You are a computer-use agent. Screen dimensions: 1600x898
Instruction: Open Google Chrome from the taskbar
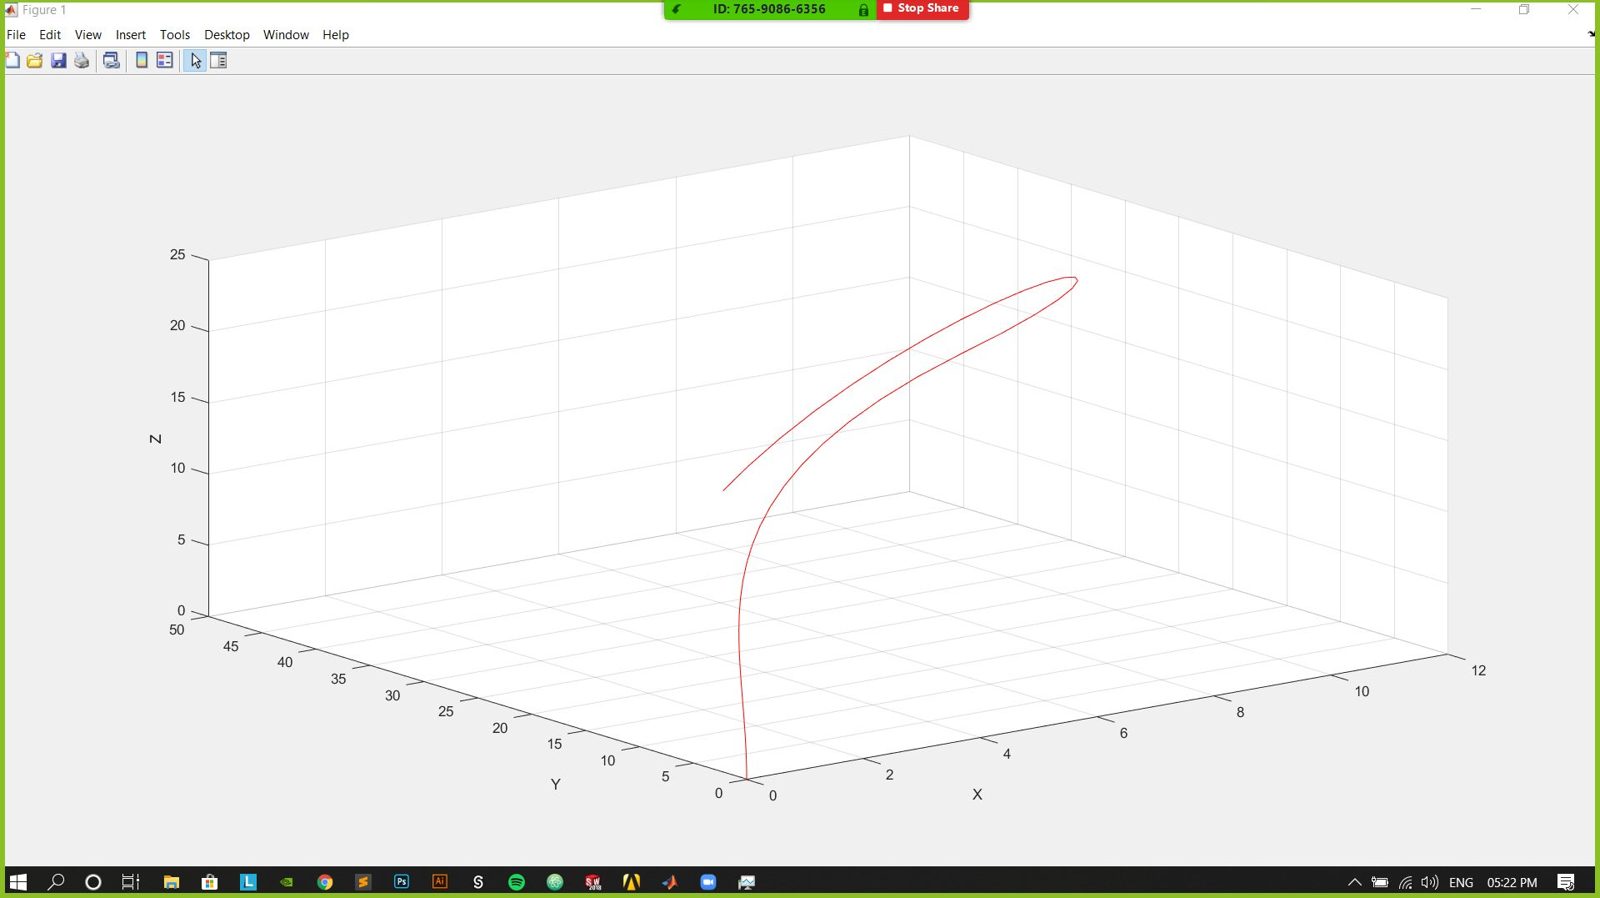pos(325,882)
